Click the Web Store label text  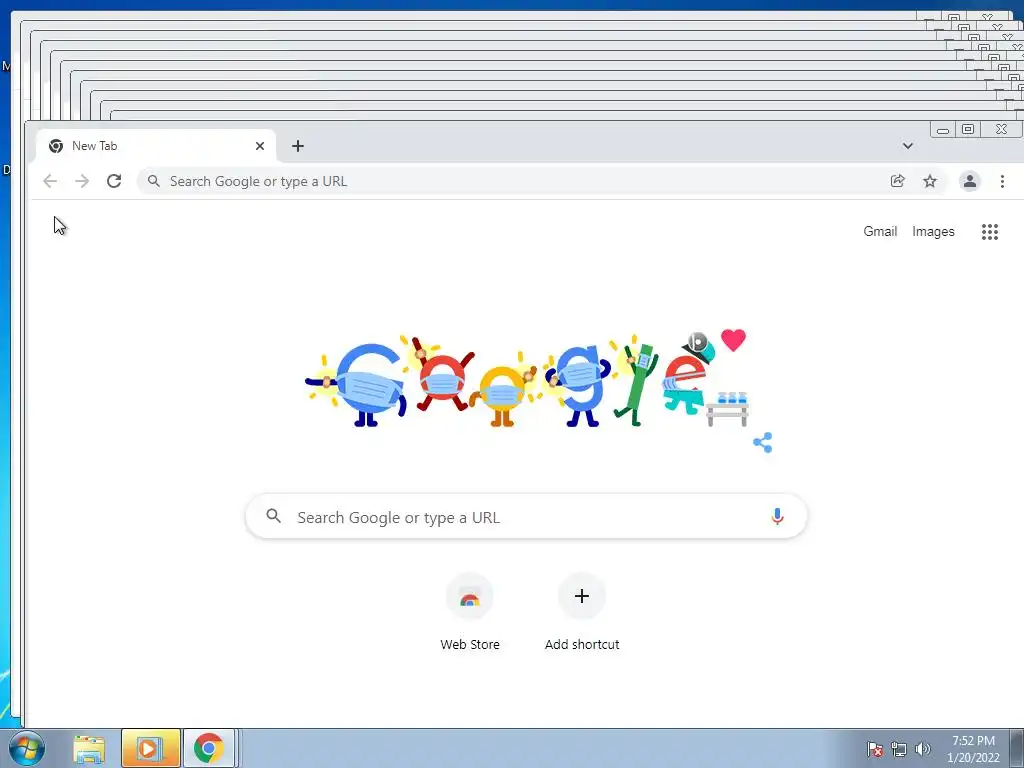click(470, 645)
